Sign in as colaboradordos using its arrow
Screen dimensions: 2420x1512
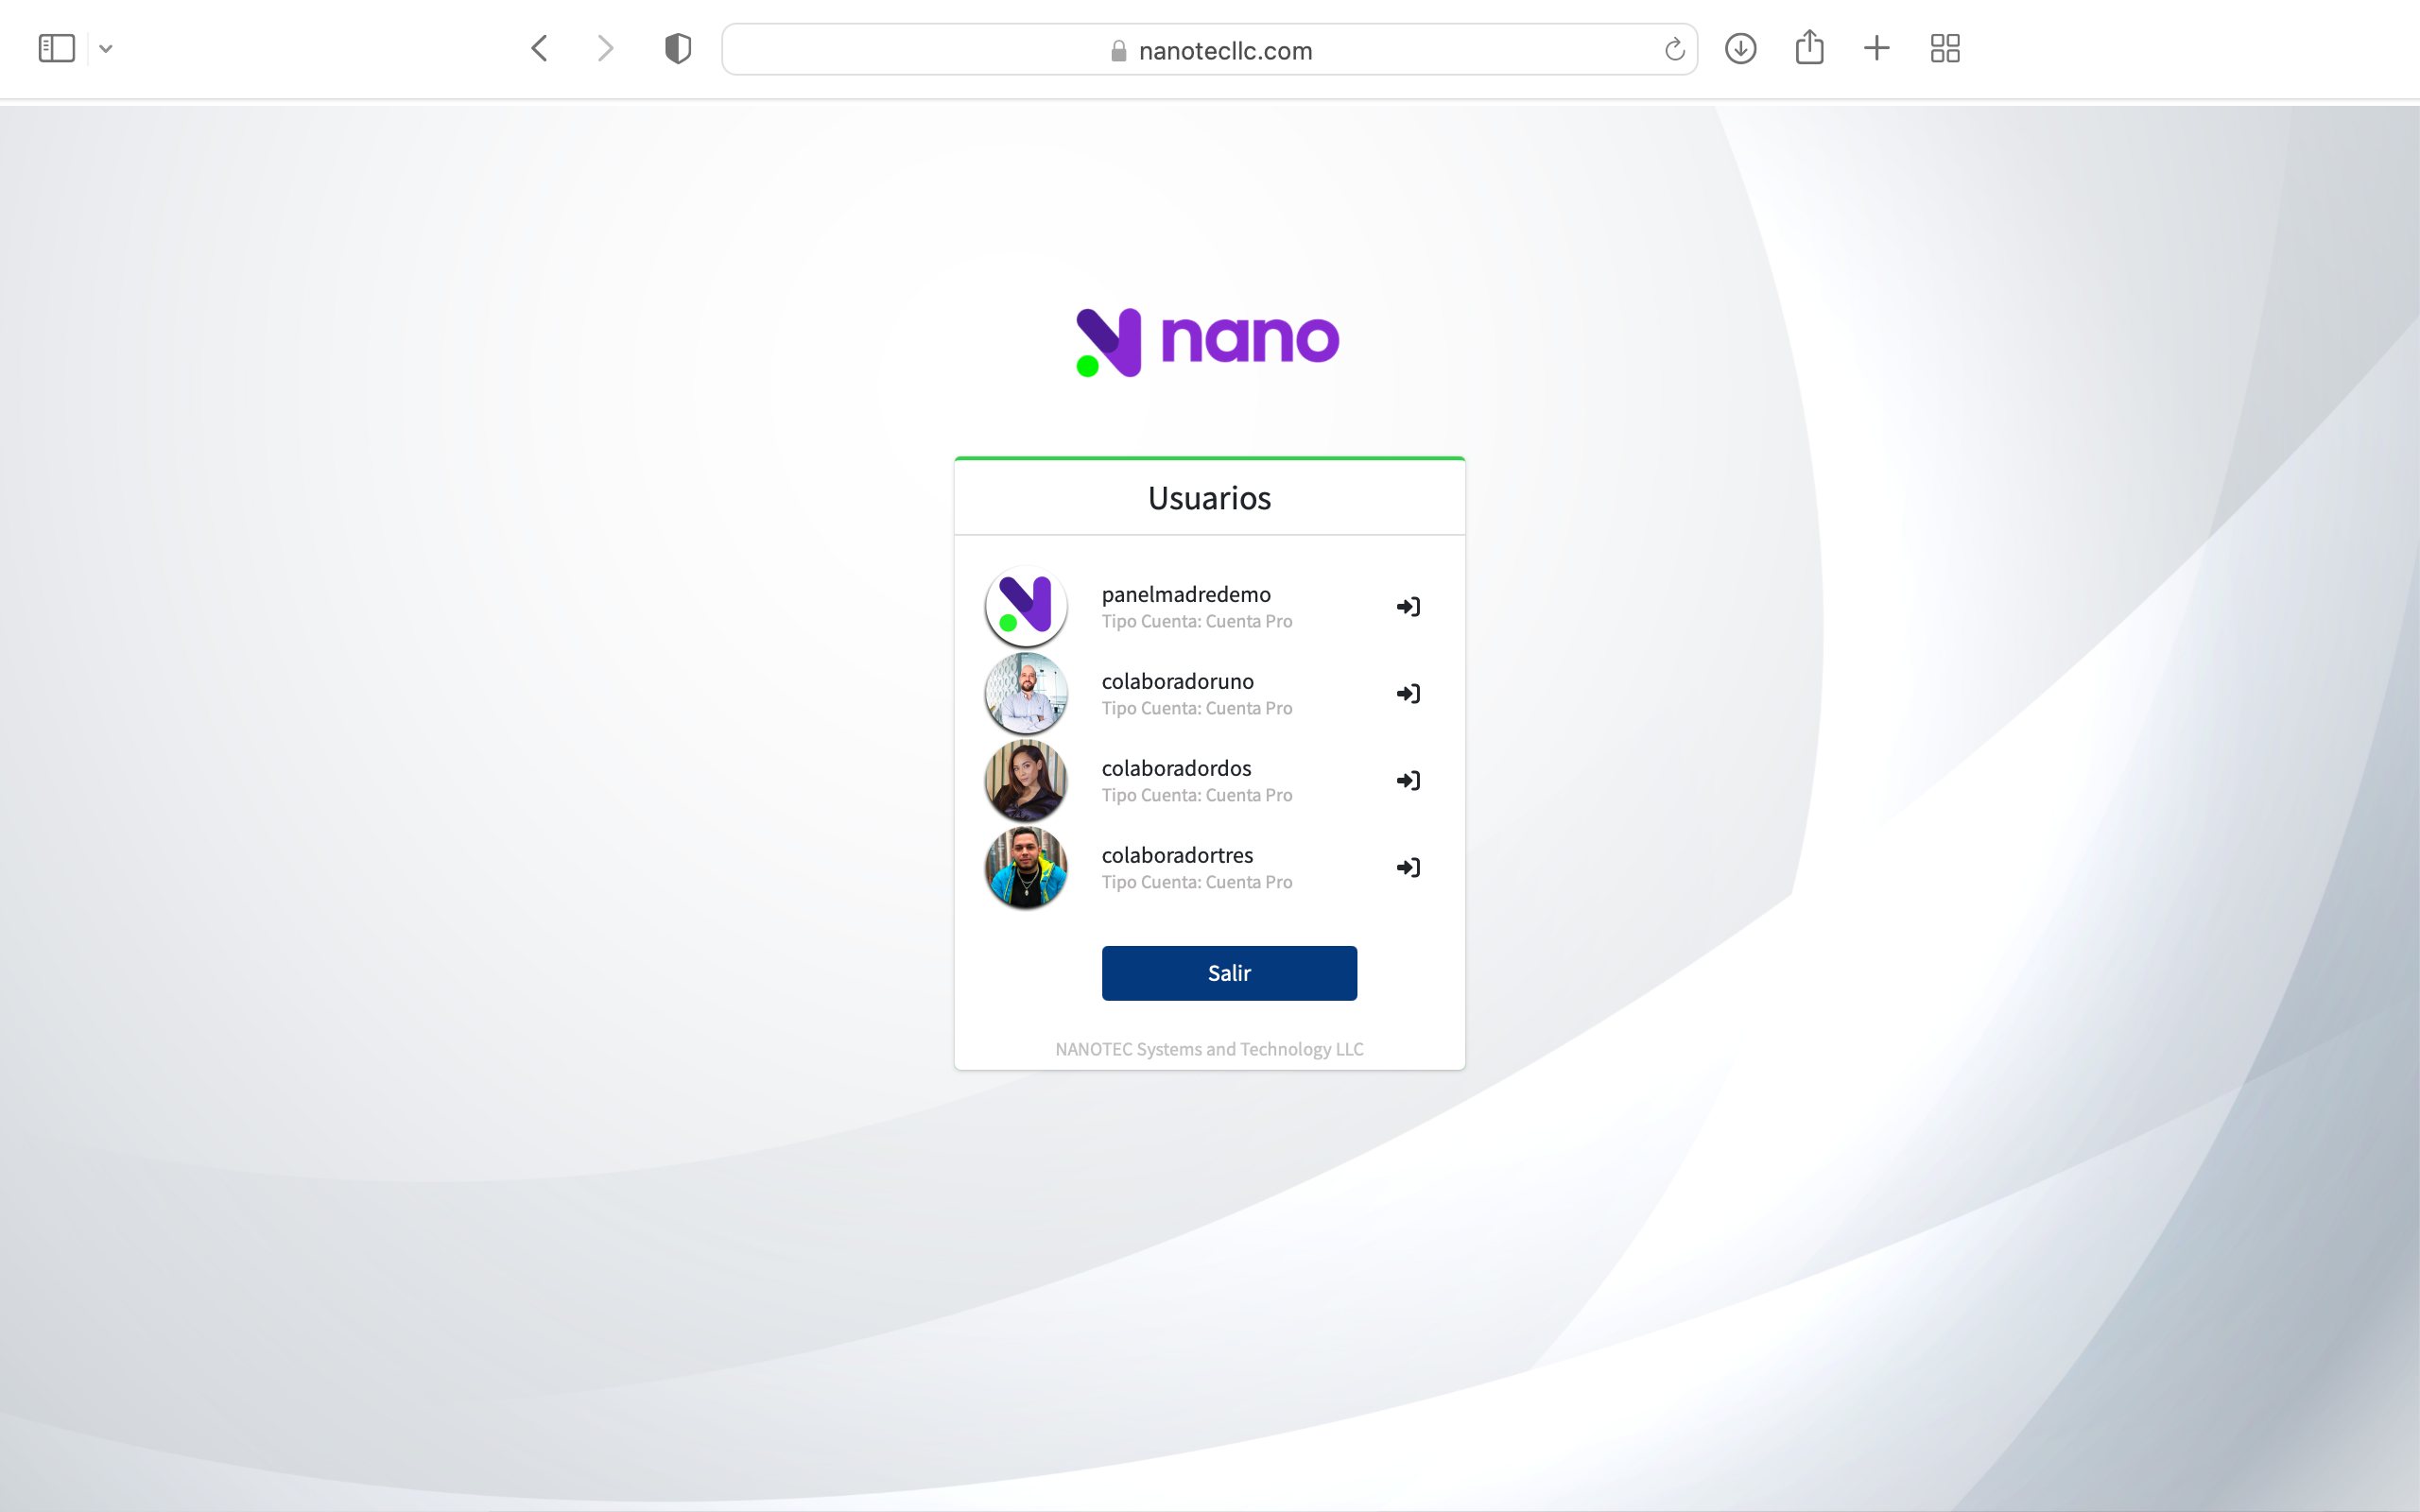(1408, 781)
